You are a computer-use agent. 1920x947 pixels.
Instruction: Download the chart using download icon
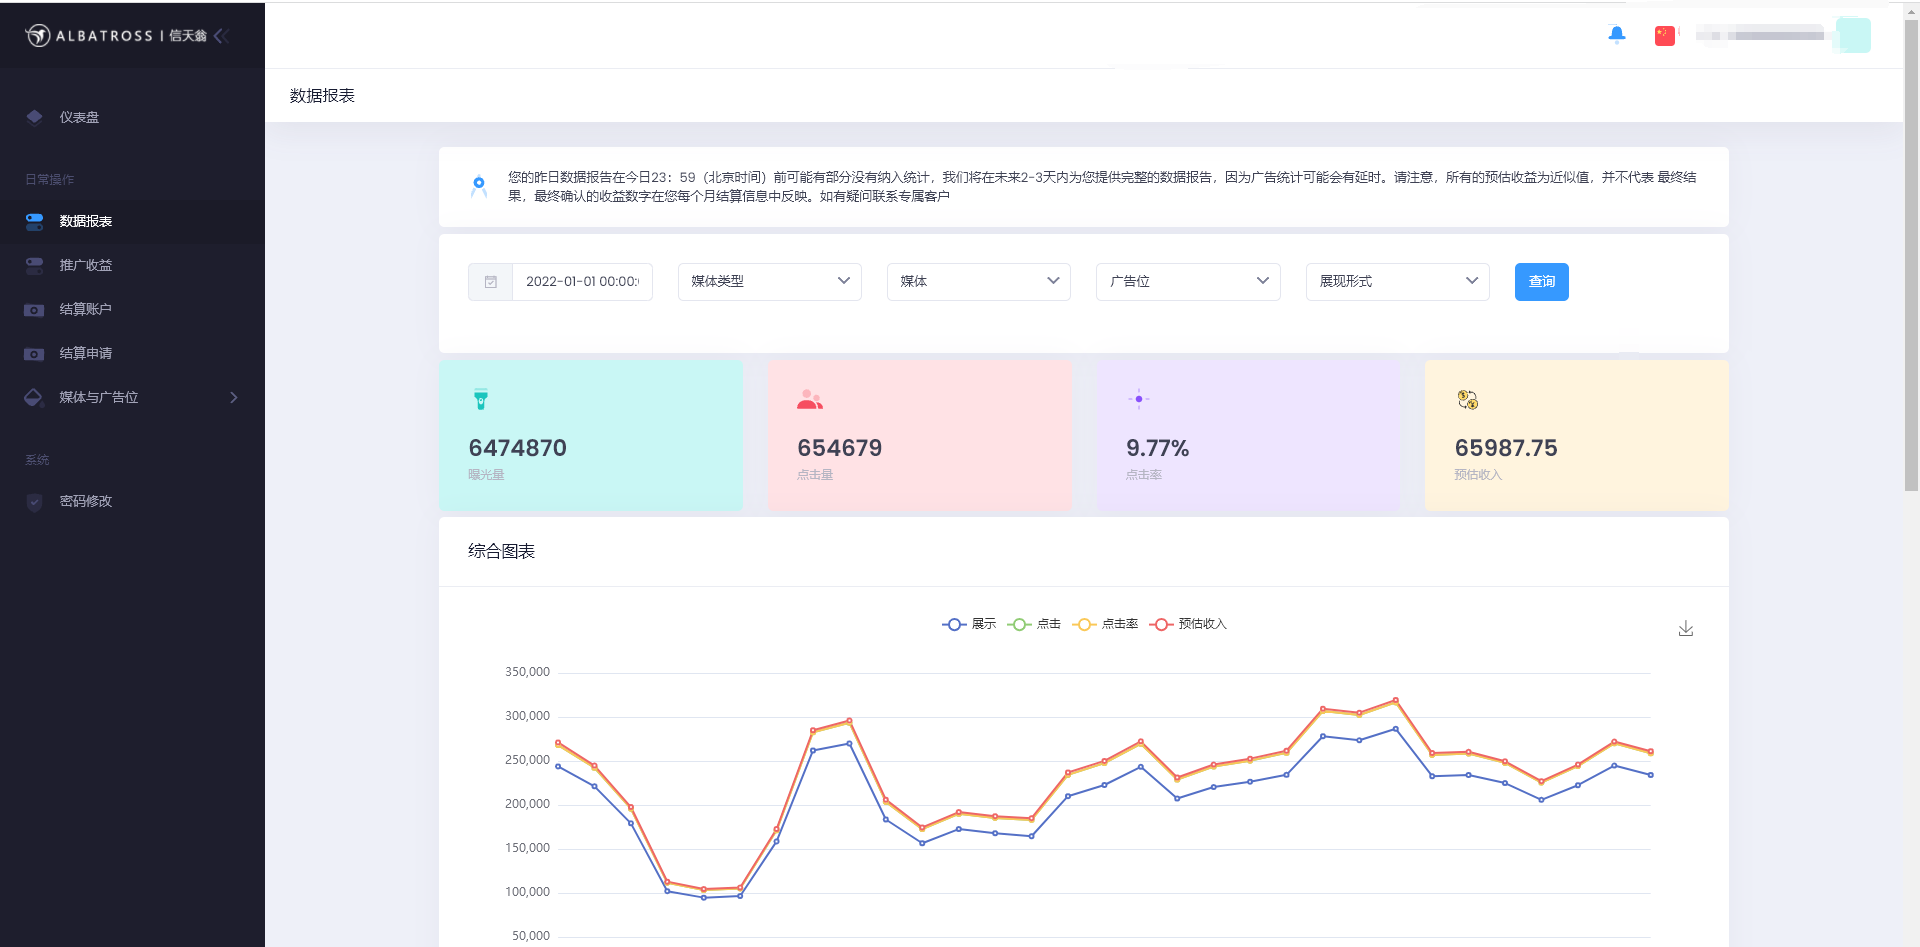click(x=1685, y=628)
